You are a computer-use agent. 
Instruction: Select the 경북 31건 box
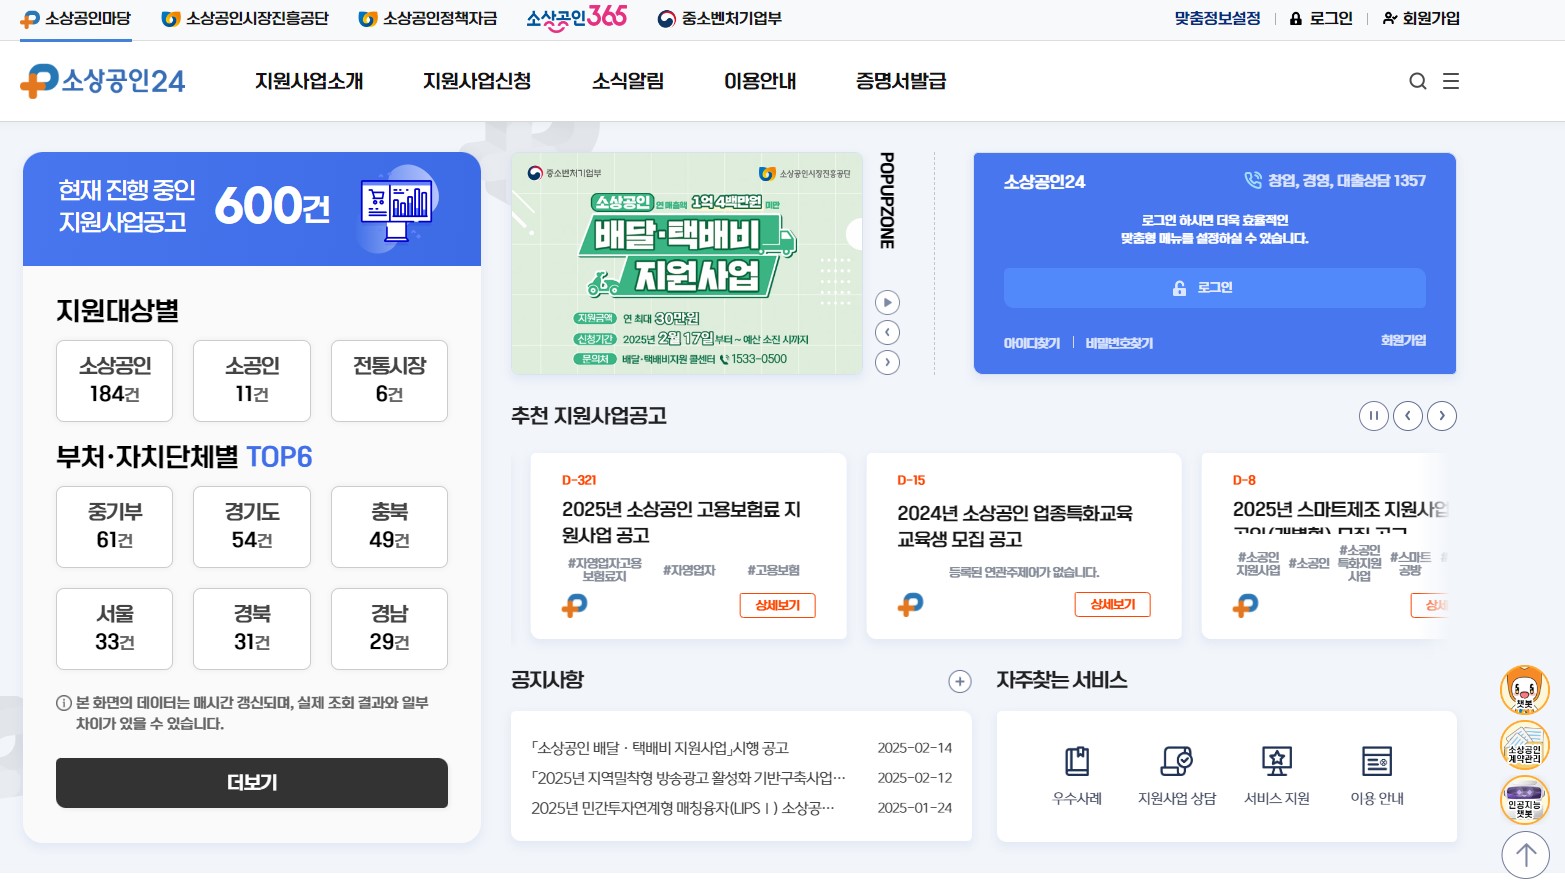click(252, 629)
